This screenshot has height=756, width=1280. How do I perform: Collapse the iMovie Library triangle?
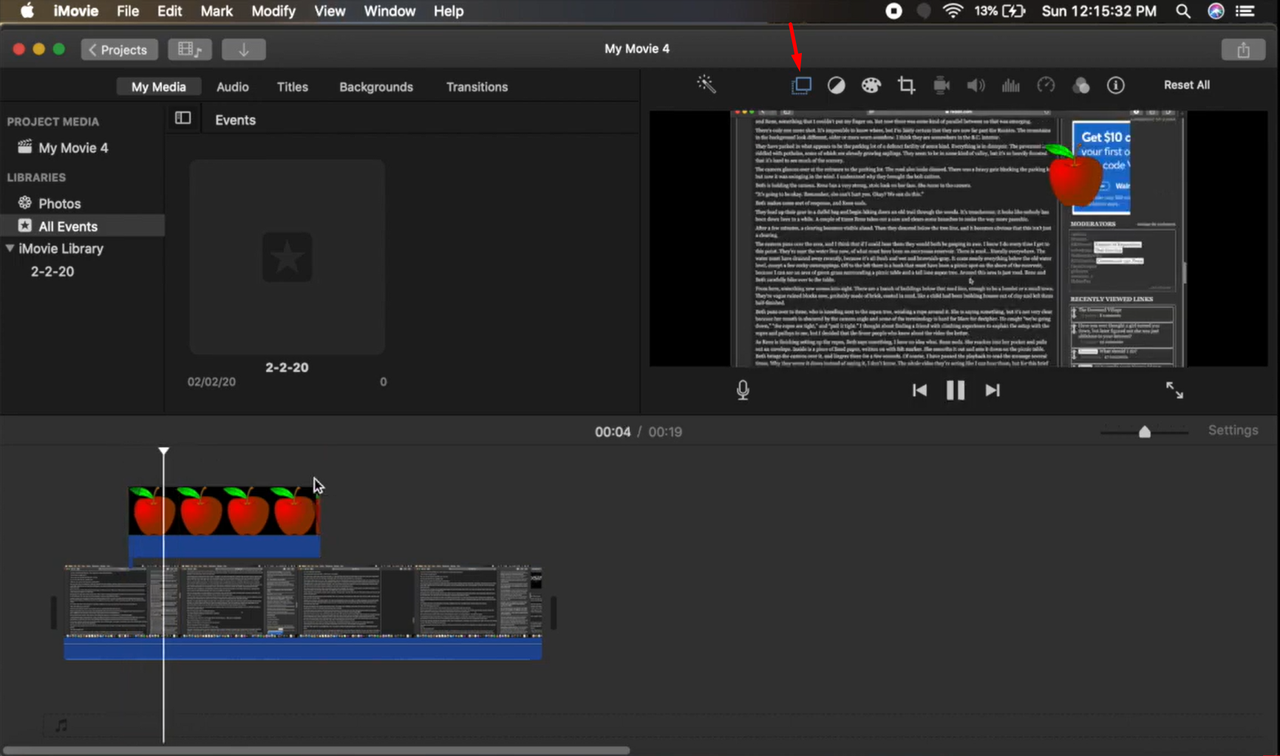click(x=10, y=248)
